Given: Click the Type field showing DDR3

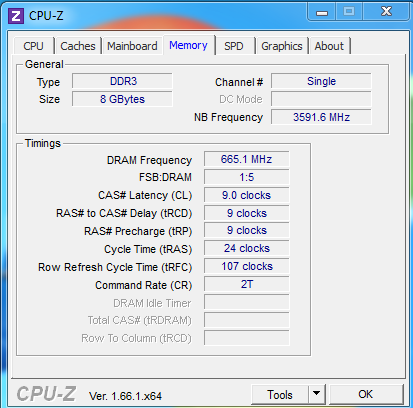Looking at the screenshot, I should [x=122, y=81].
